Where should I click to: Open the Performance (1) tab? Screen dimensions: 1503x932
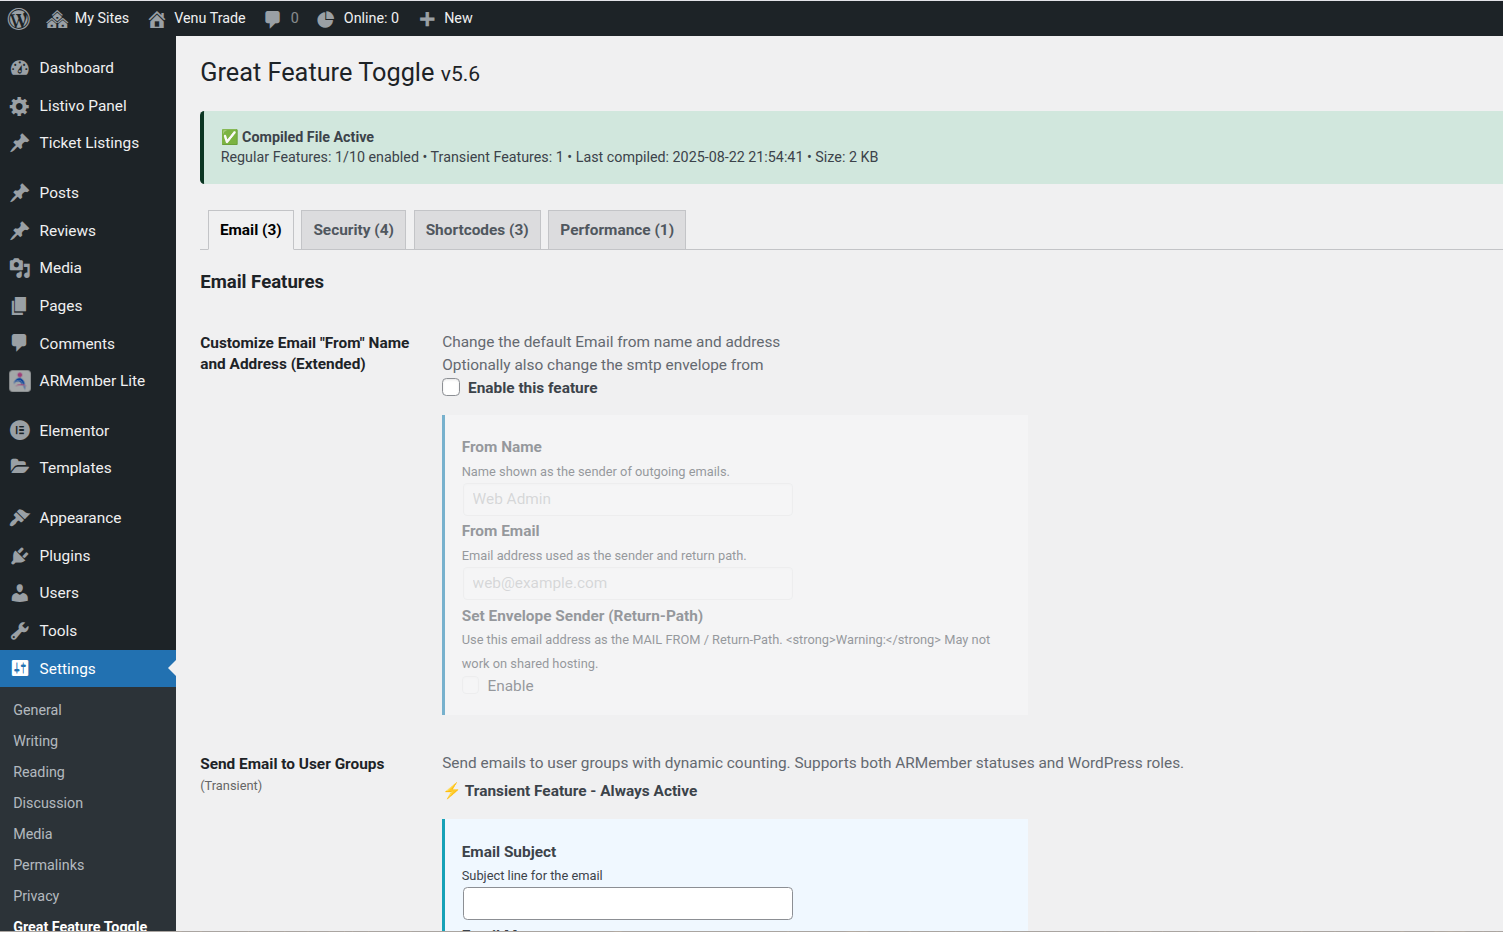[x=616, y=230]
